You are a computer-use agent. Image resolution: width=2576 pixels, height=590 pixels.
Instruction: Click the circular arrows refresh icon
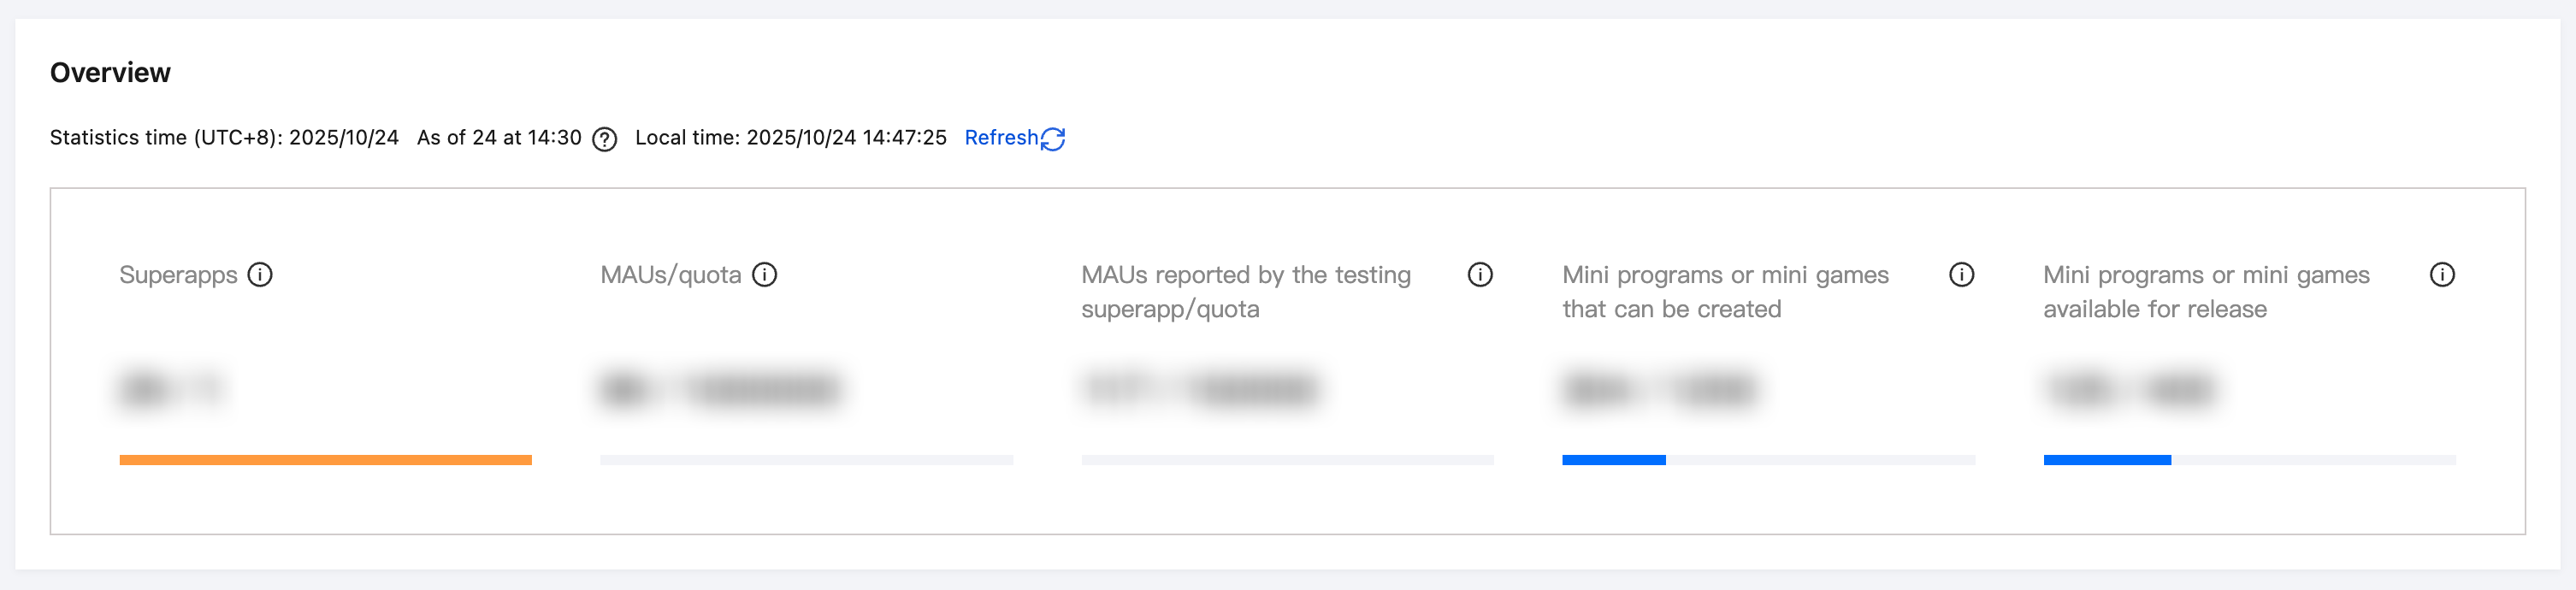pyautogui.click(x=1053, y=139)
